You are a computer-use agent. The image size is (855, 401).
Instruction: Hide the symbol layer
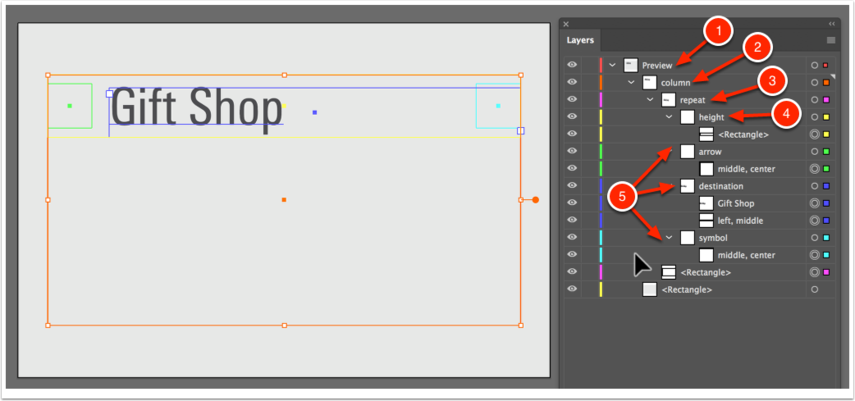(571, 238)
